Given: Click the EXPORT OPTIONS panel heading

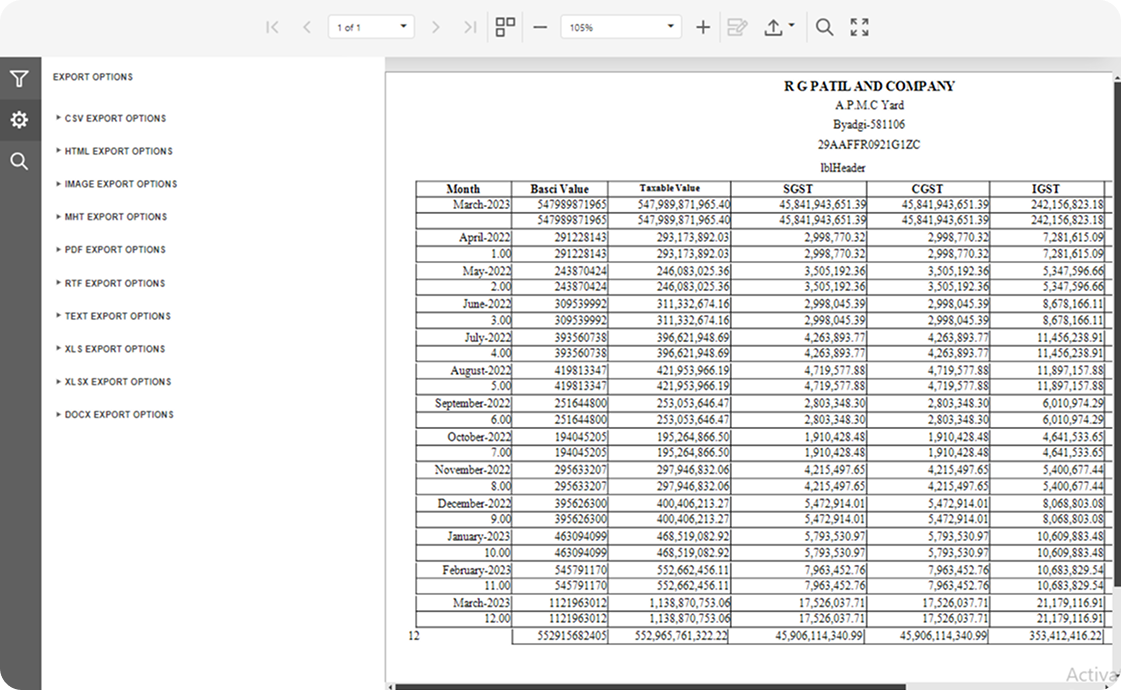Looking at the screenshot, I should [93, 77].
